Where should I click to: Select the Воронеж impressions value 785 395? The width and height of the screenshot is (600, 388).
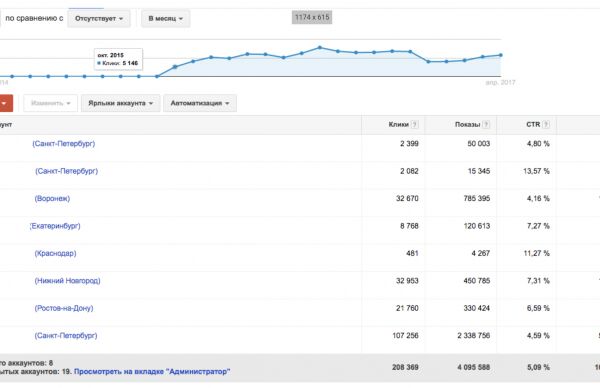(x=477, y=199)
